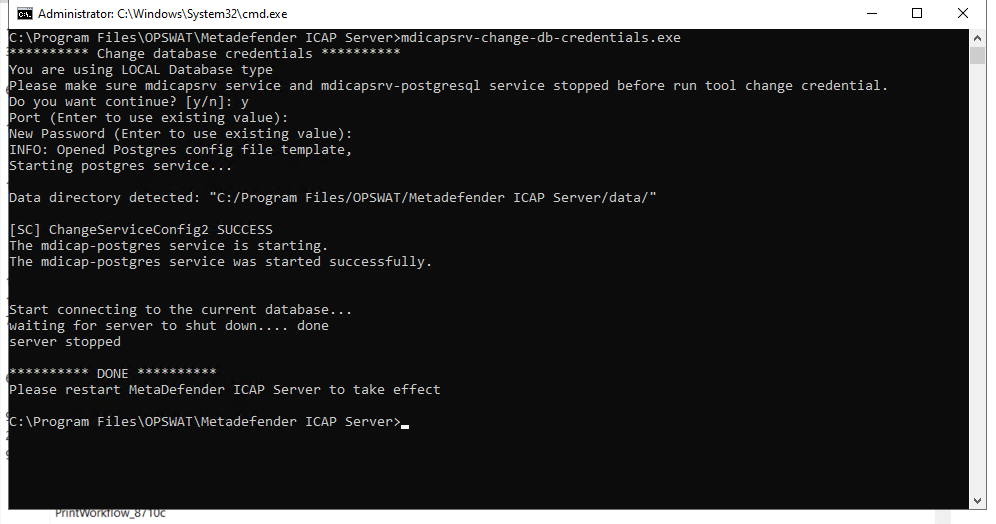Image resolution: width=996 pixels, height=524 pixels.
Task: Click PrintWorkflow_8710c text below the window
Action: coord(111,513)
